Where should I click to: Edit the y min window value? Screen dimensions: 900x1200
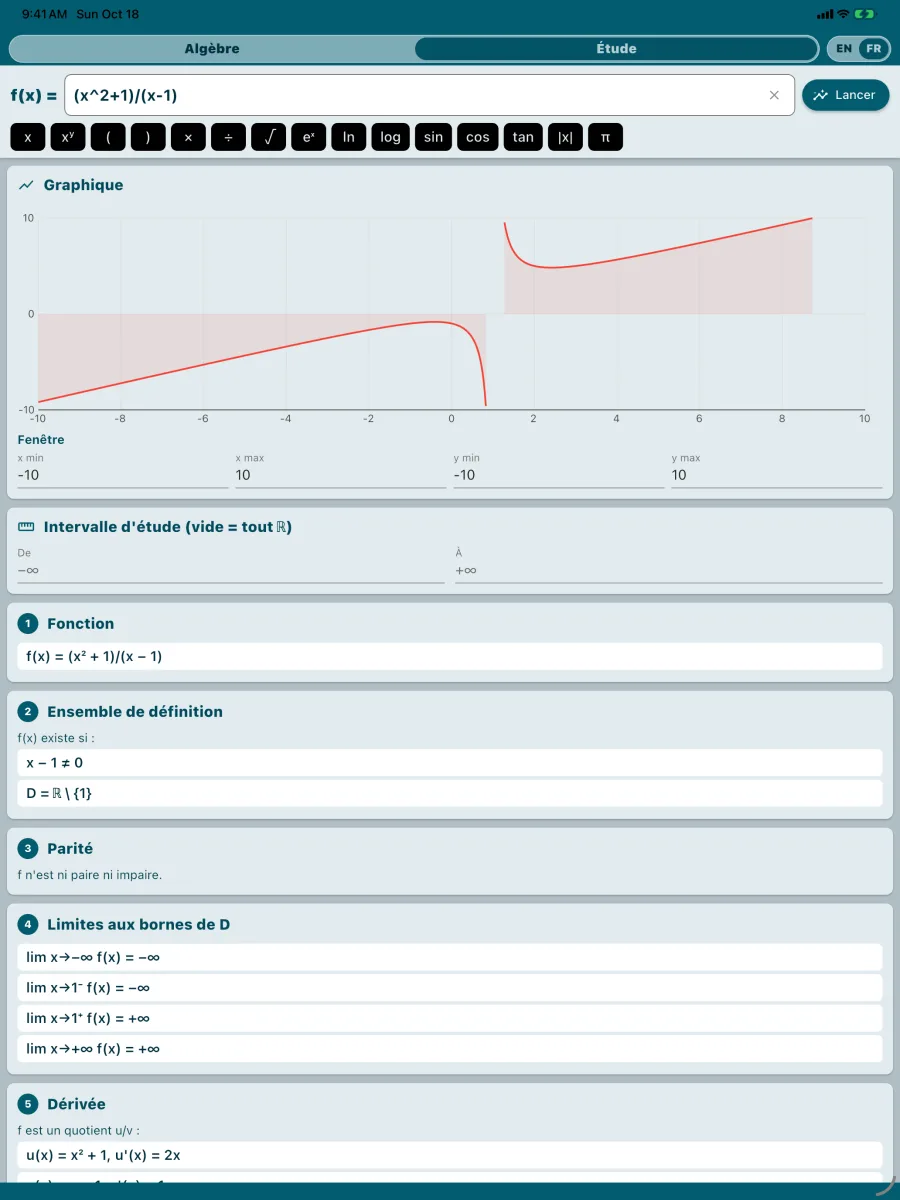point(559,475)
